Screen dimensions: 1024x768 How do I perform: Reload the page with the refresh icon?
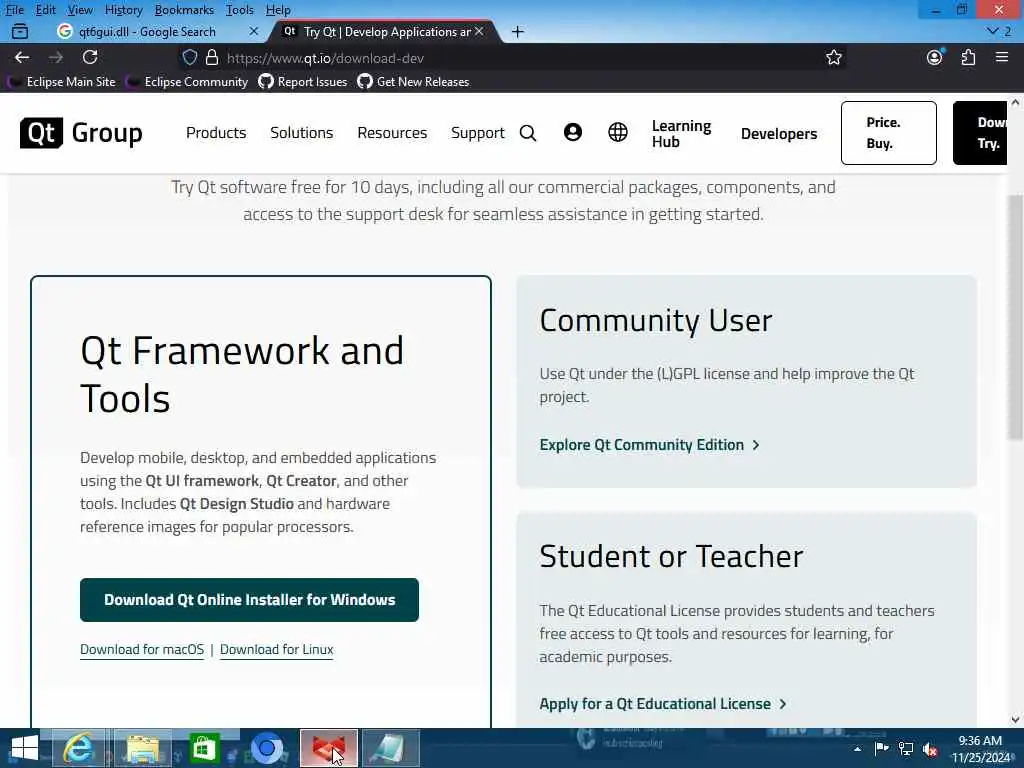pos(90,57)
